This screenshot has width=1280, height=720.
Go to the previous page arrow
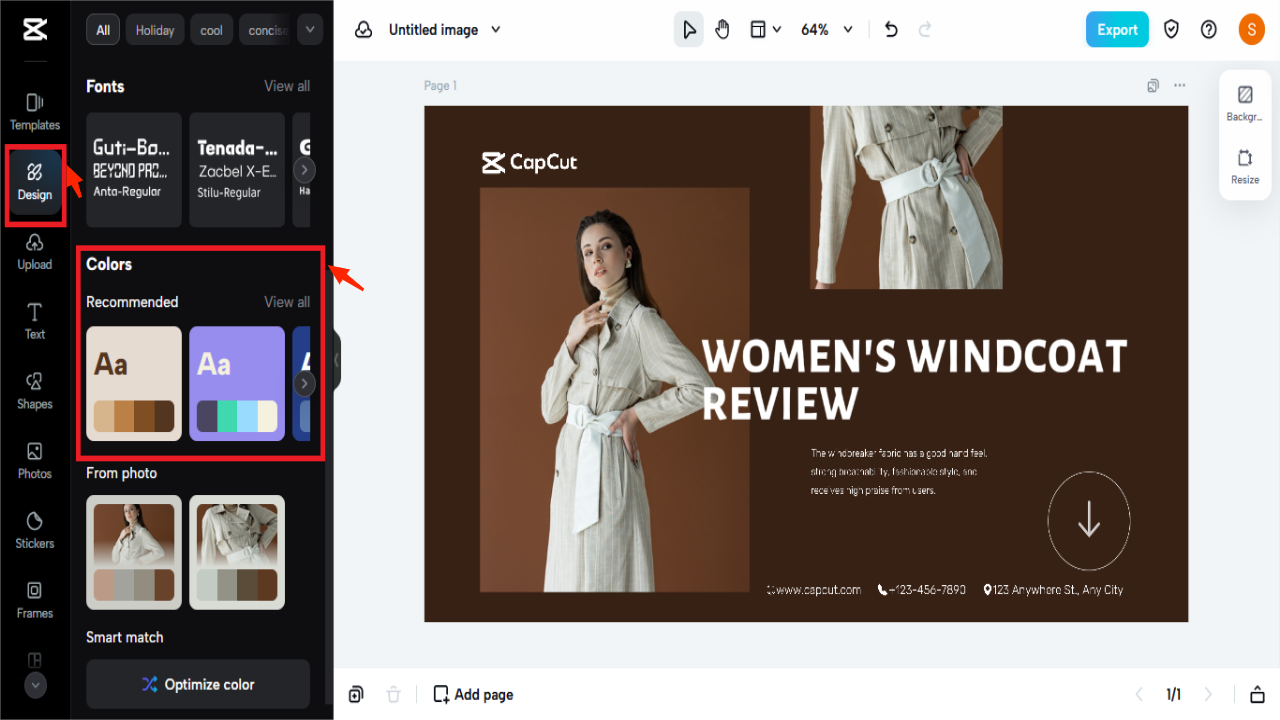[x=1138, y=694]
